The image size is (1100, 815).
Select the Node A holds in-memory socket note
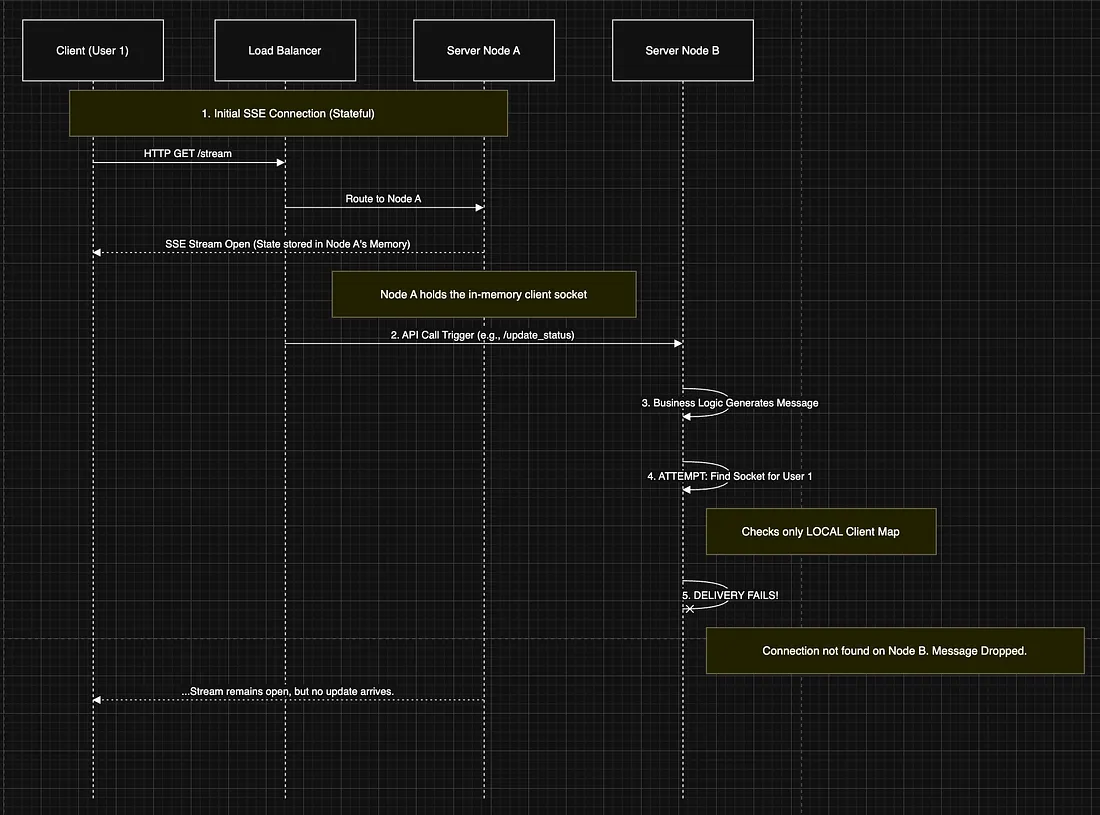coord(484,294)
